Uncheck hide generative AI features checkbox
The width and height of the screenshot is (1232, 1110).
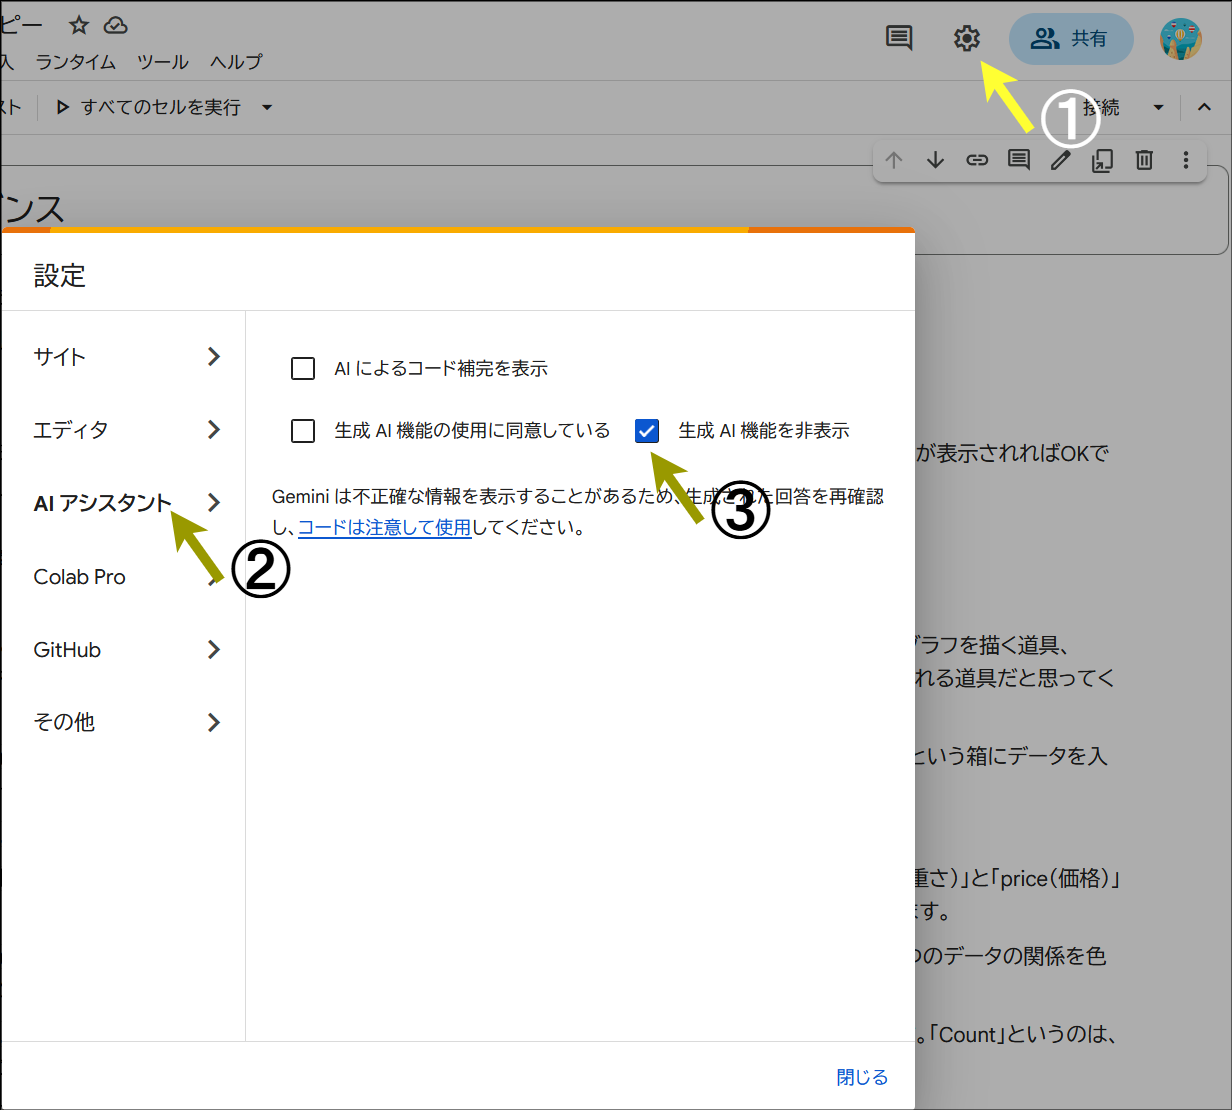point(647,431)
